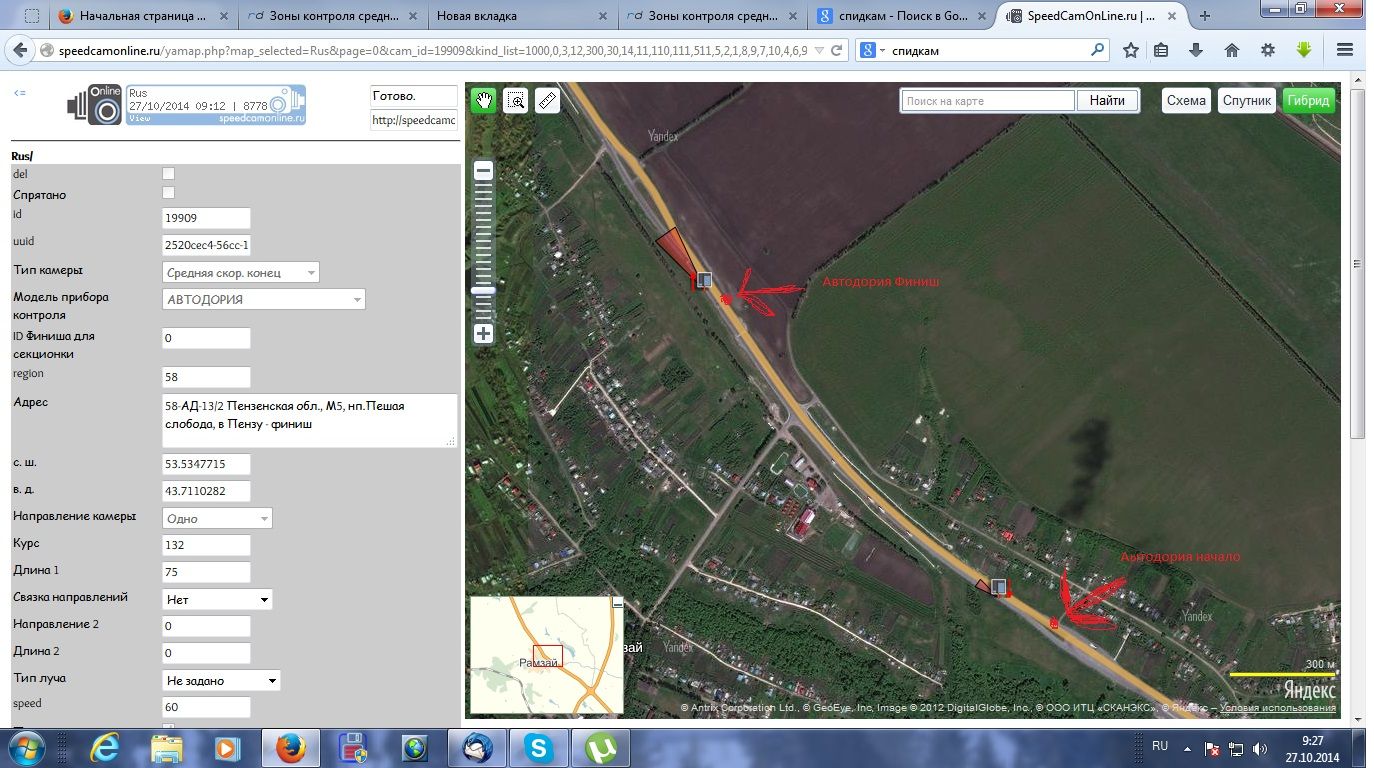Click the green download arrow extension icon
The height and width of the screenshot is (768, 1374).
1304,49
